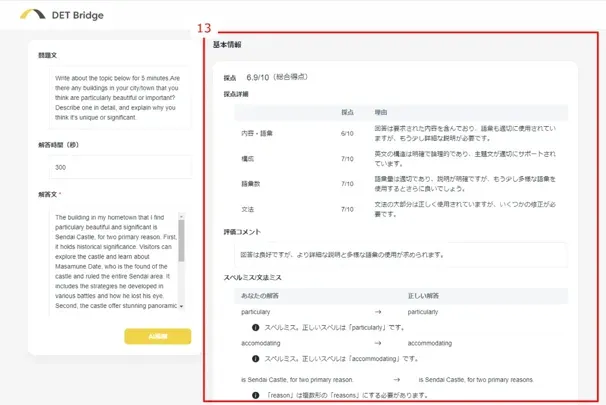This screenshot has height=405, width=606.
Task: Click the スペルミス/文法ミス heading
Action: pyautogui.click(x=252, y=277)
